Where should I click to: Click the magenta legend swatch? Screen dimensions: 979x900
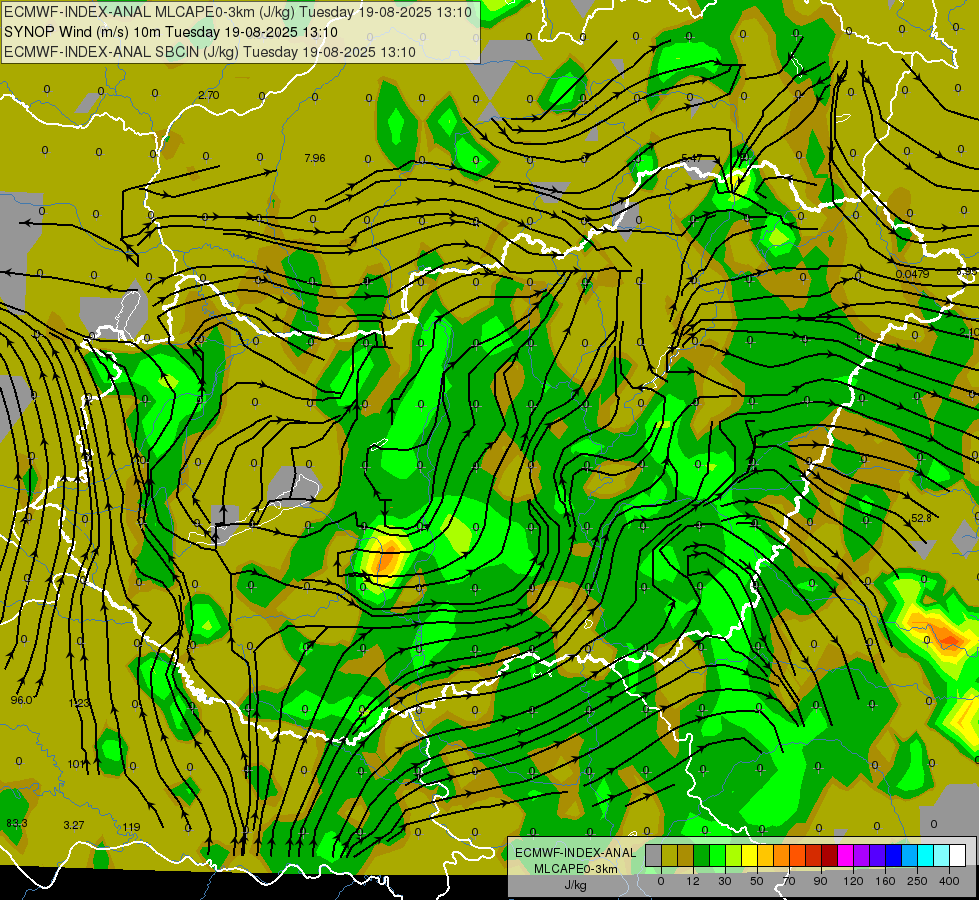coord(846,856)
